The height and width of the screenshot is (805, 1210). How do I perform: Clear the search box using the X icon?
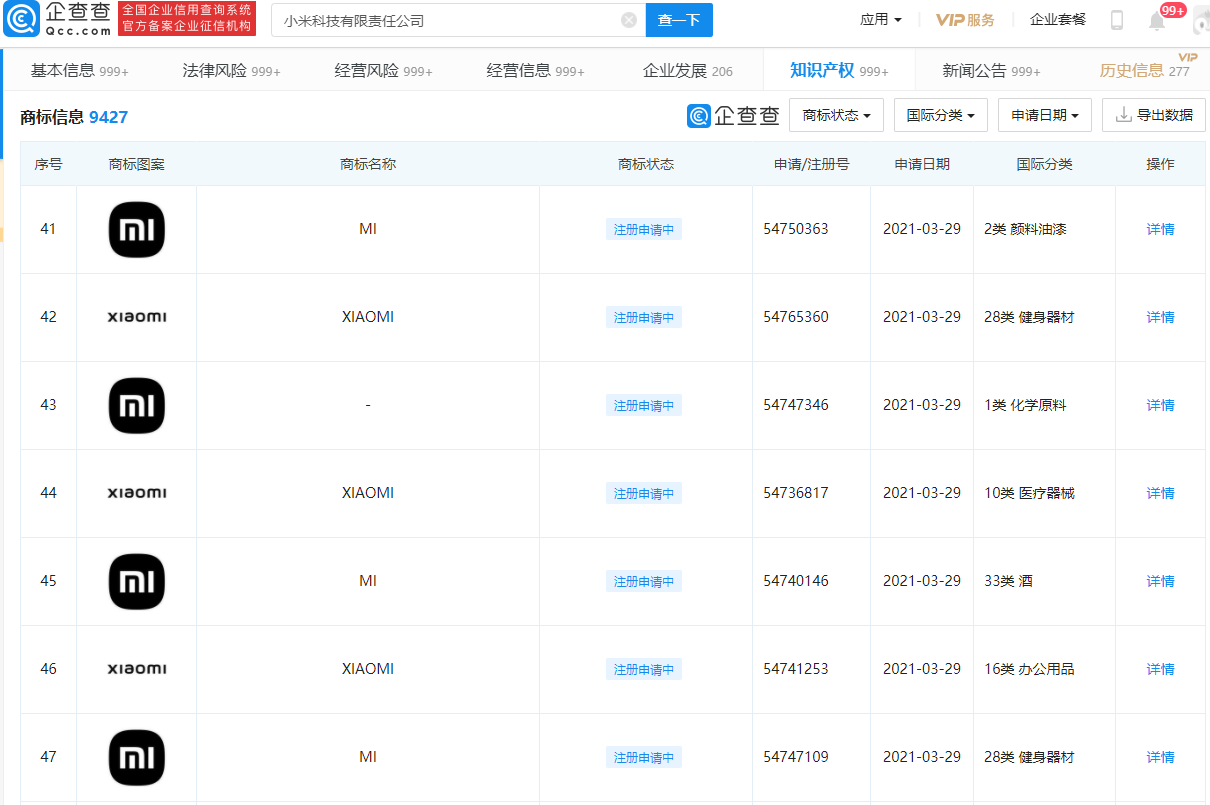click(x=628, y=20)
